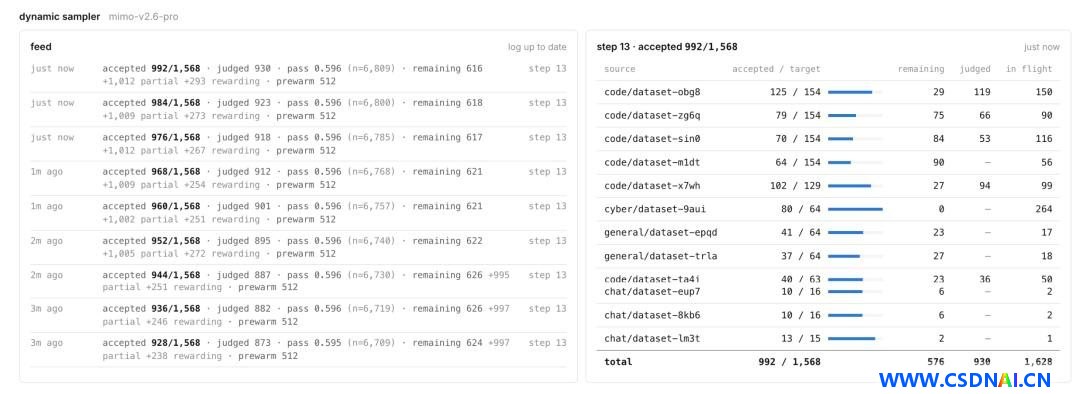Click the 'step 13 · accepted 992/1,568' panel heading

[667, 47]
